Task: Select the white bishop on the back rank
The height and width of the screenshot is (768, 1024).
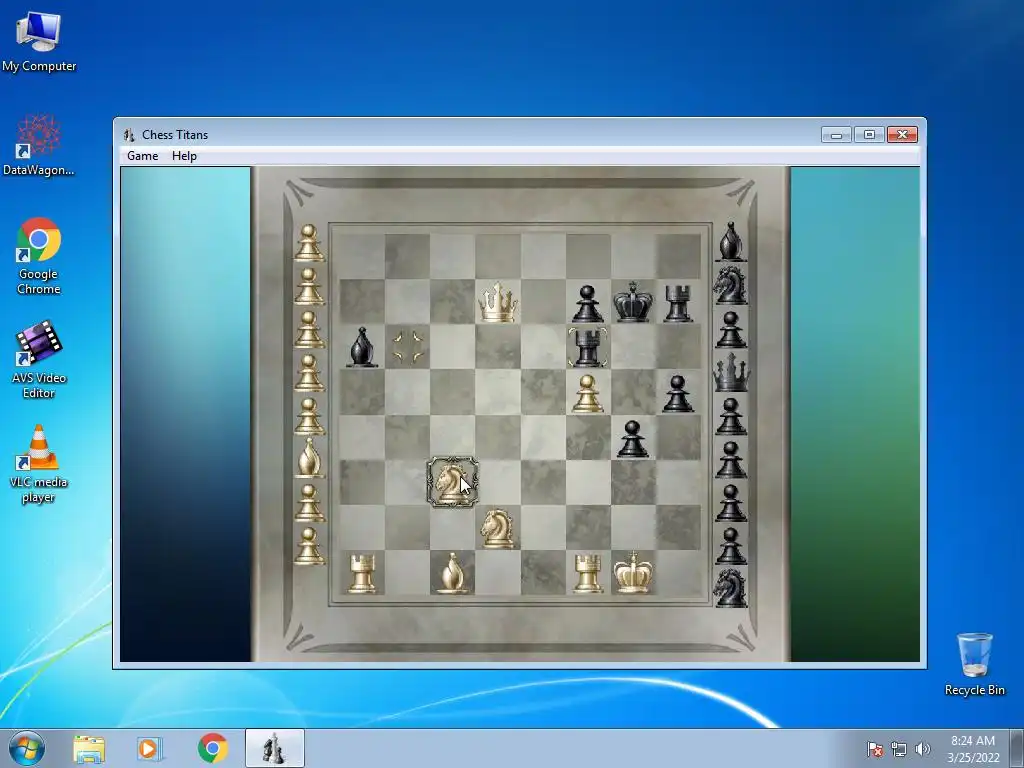Action: (452, 573)
